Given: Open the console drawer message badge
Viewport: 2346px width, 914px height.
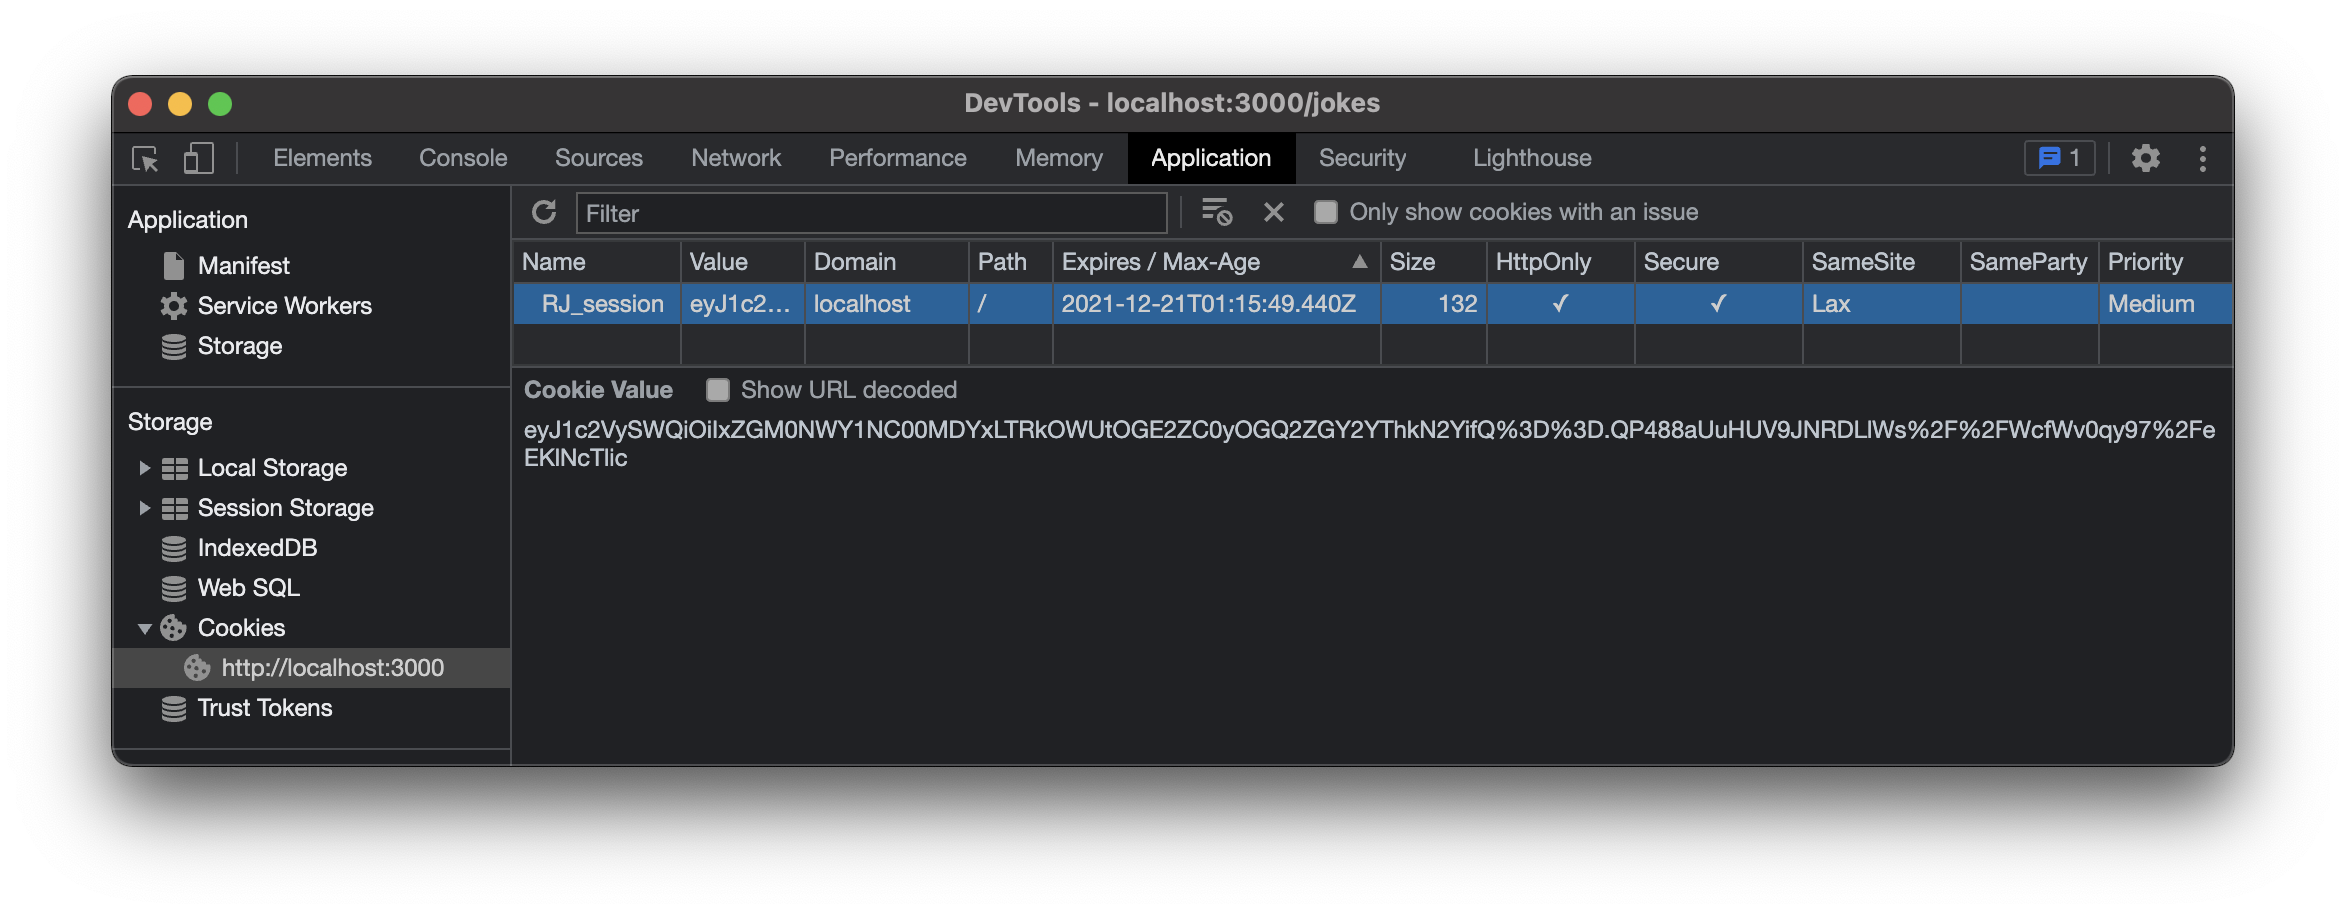Looking at the screenshot, I should pyautogui.click(x=2059, y=158).
